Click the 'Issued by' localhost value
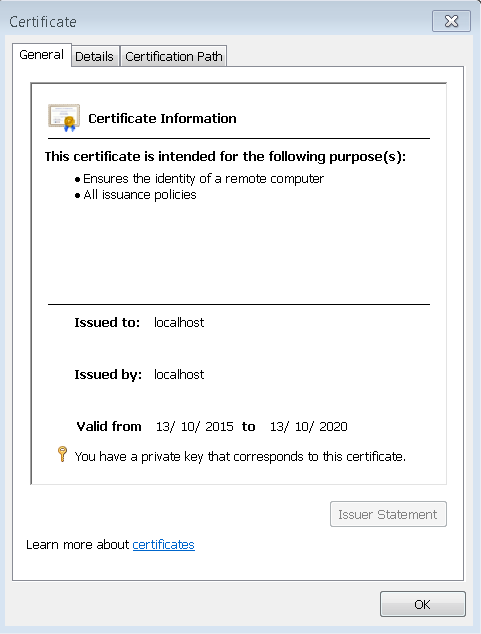The height and width of the screenshot is (634, 481). coord(179,374)
